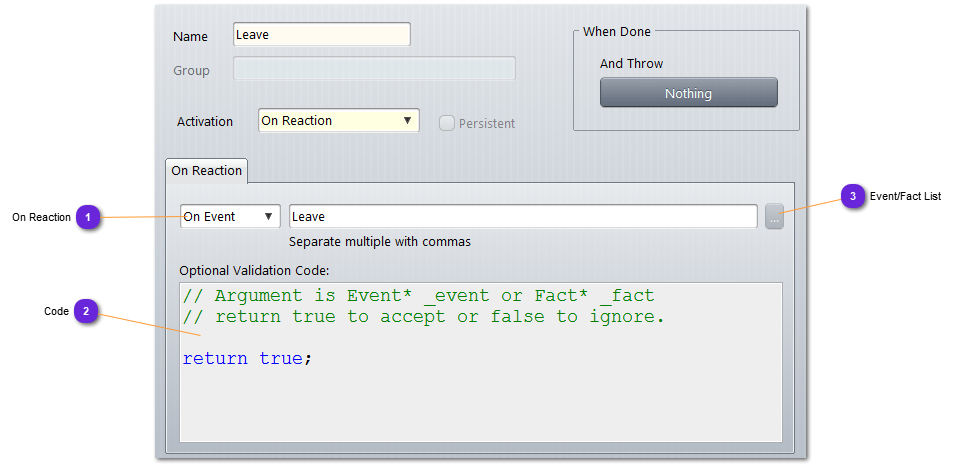Click the first comment line about Argument
This screenshot has width=957, height=467.
418,296
